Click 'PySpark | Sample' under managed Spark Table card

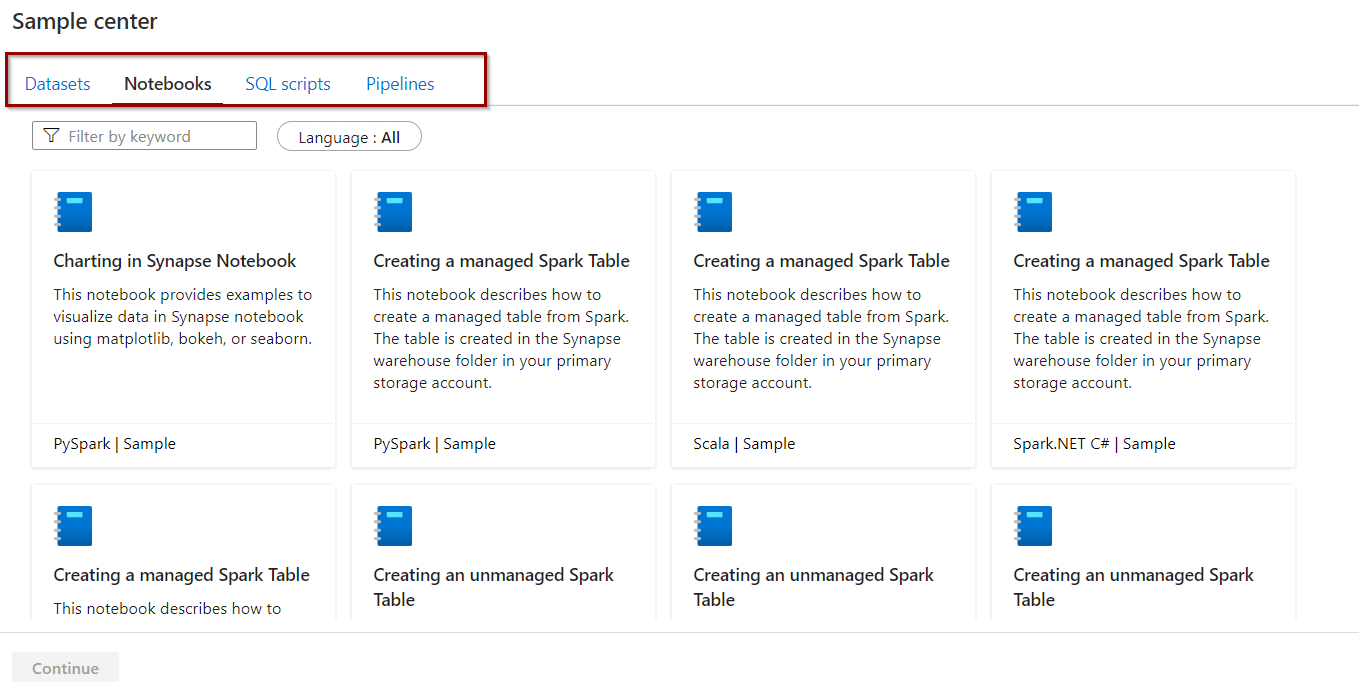click(x=434, y=444)
